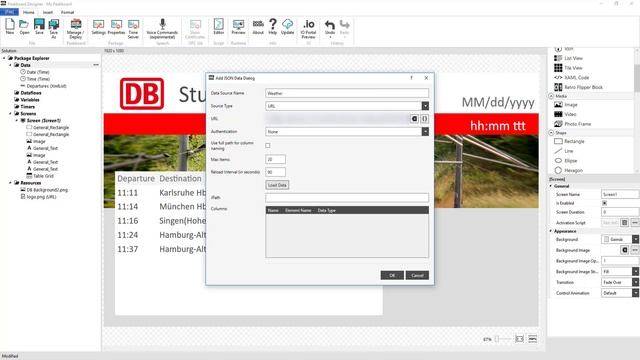Open the Source Type dropdown
This screenshot has width=640, height=360.
coord(425,106)
